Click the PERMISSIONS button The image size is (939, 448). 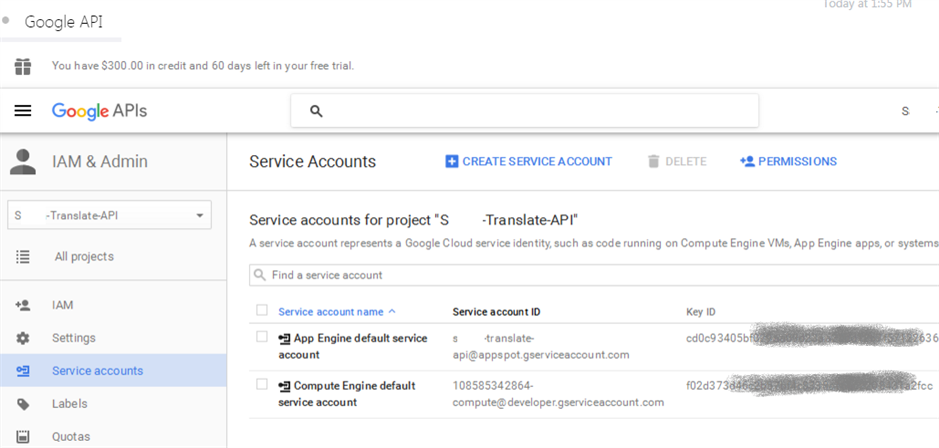(x=789, y=162)
